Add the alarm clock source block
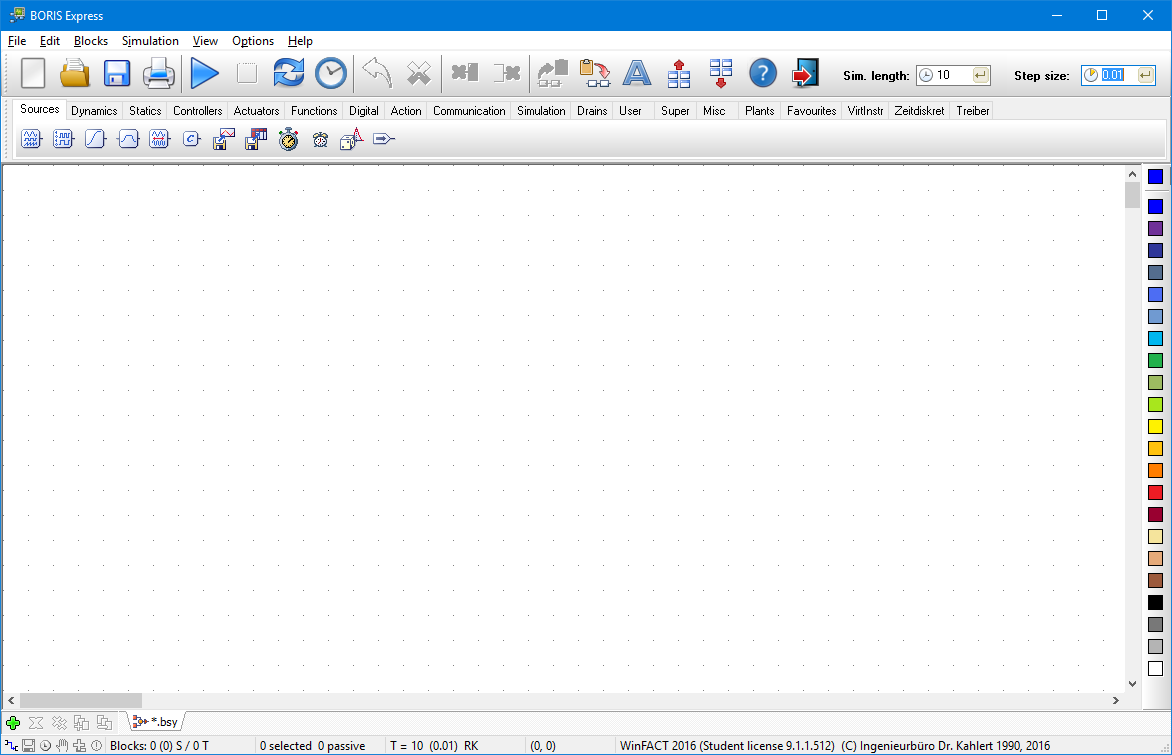The width and height of the screenshot is (1172, 755). 320,139
